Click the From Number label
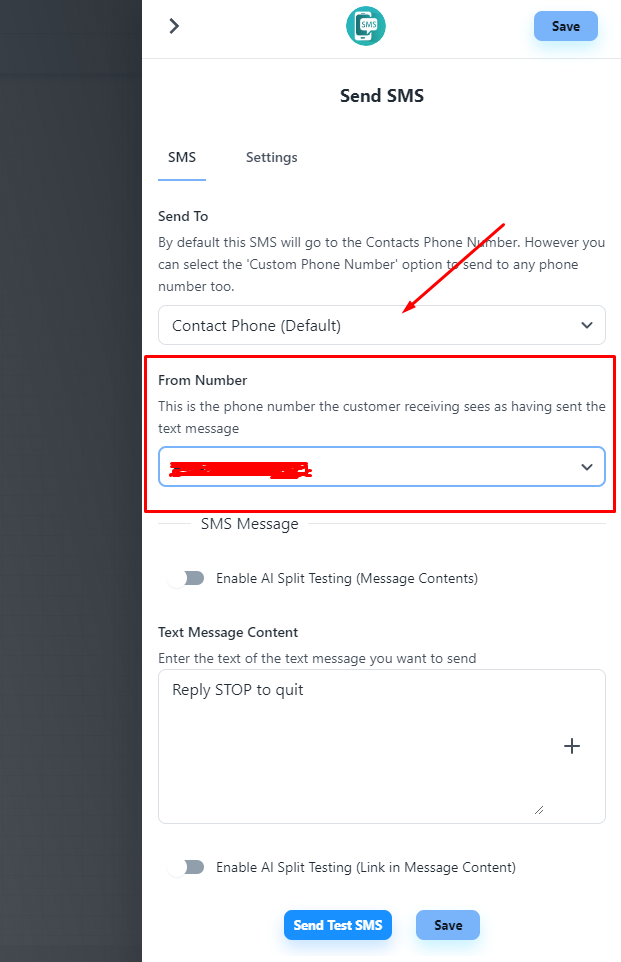The width and height of the screenshot is (621, 962). pos(203,380)
